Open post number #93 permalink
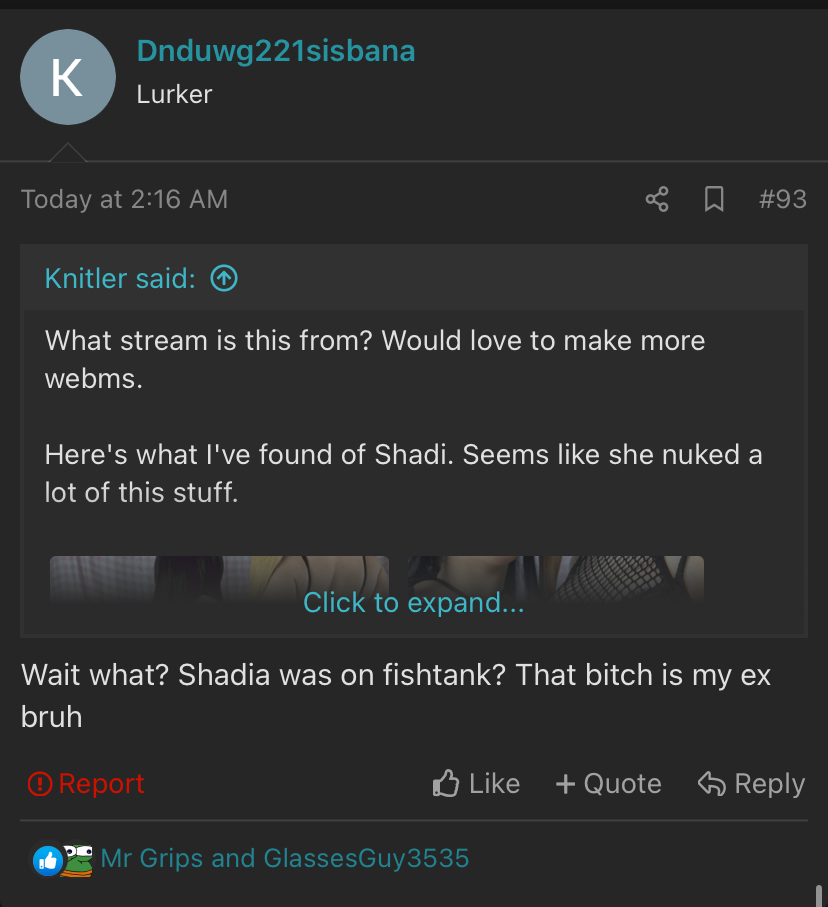Image resolution: width=828 pixels, height=907 pixels. 782,199
